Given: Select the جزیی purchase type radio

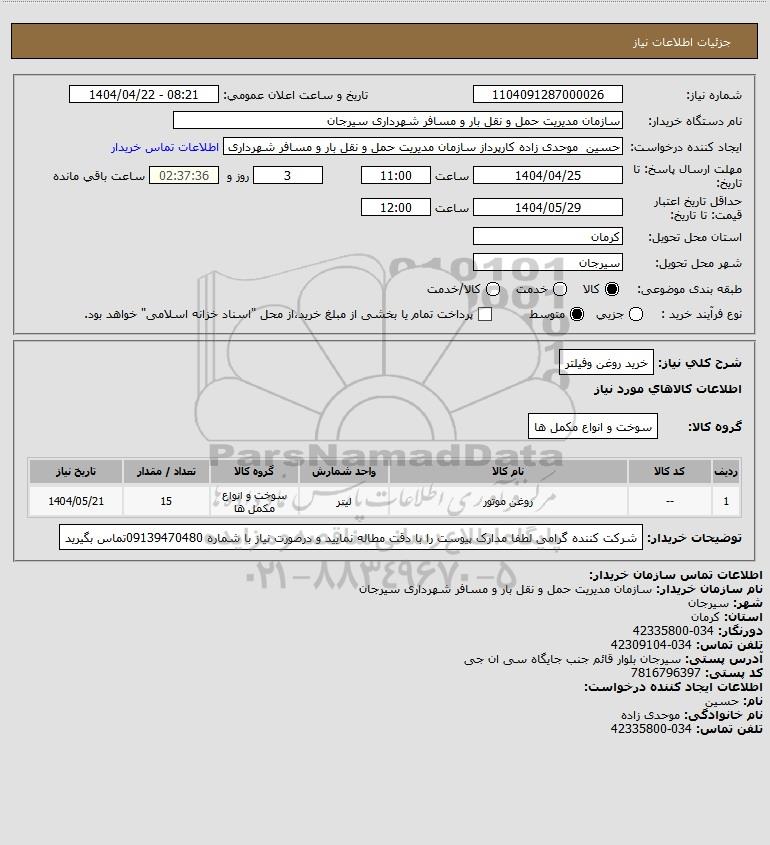Looking at the screenshot, I should [636, 314].
